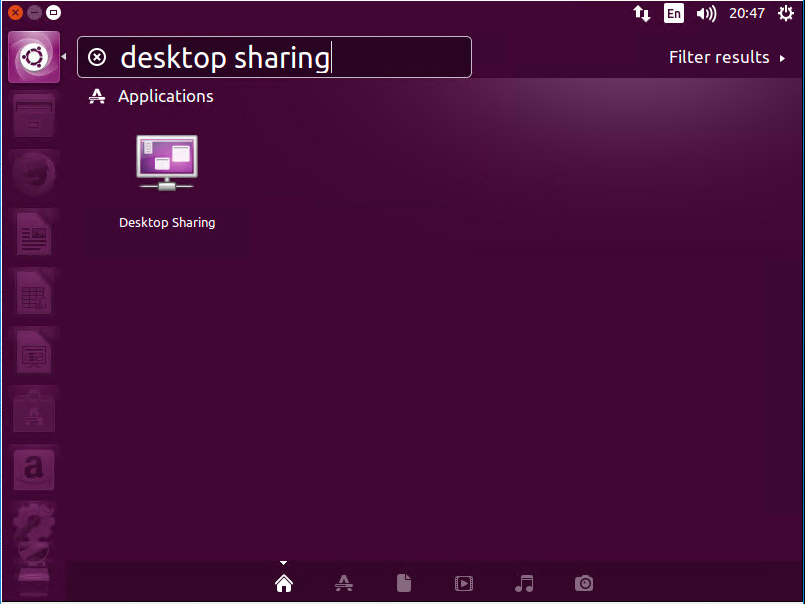Open the Files launcher icon
Screen dimensions: 805x604
[x=34, y=115]
